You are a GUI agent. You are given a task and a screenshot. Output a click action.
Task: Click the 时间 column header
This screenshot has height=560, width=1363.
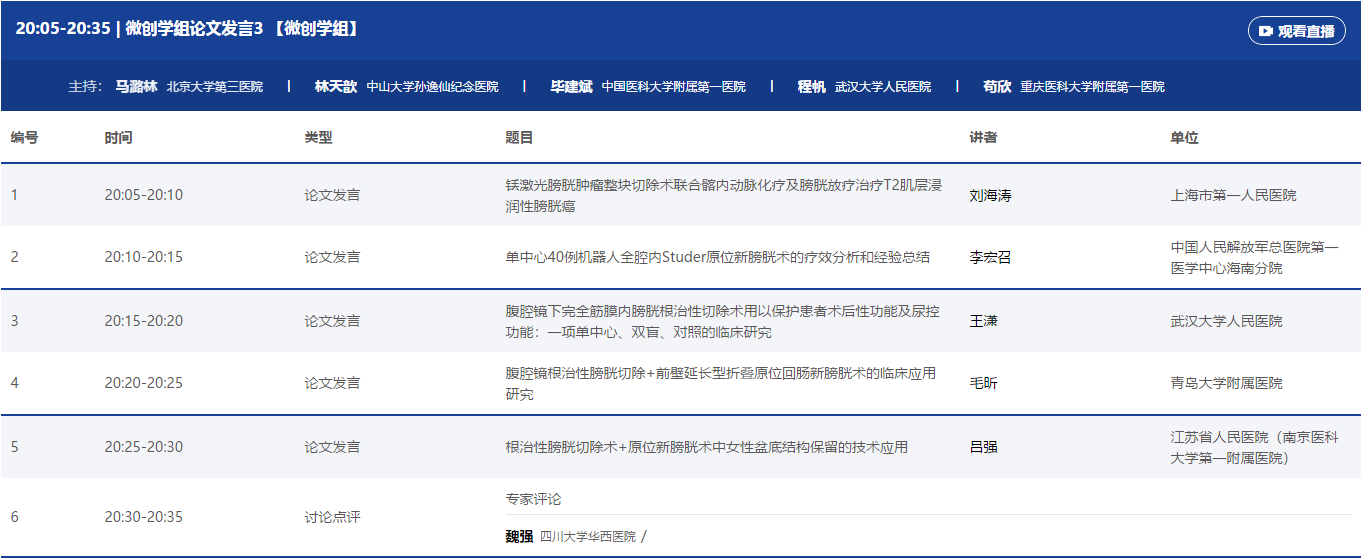coord(118,138)
